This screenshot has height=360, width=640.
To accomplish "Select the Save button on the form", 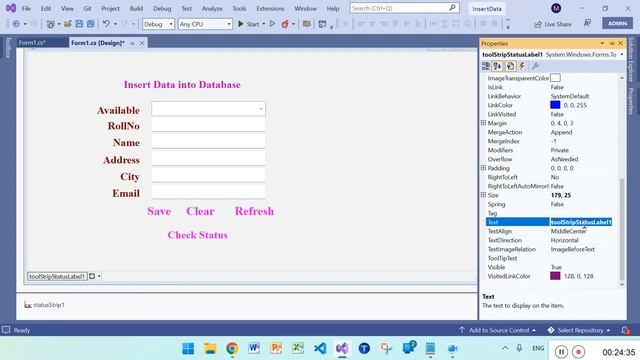I will click(x=159, y=211).
